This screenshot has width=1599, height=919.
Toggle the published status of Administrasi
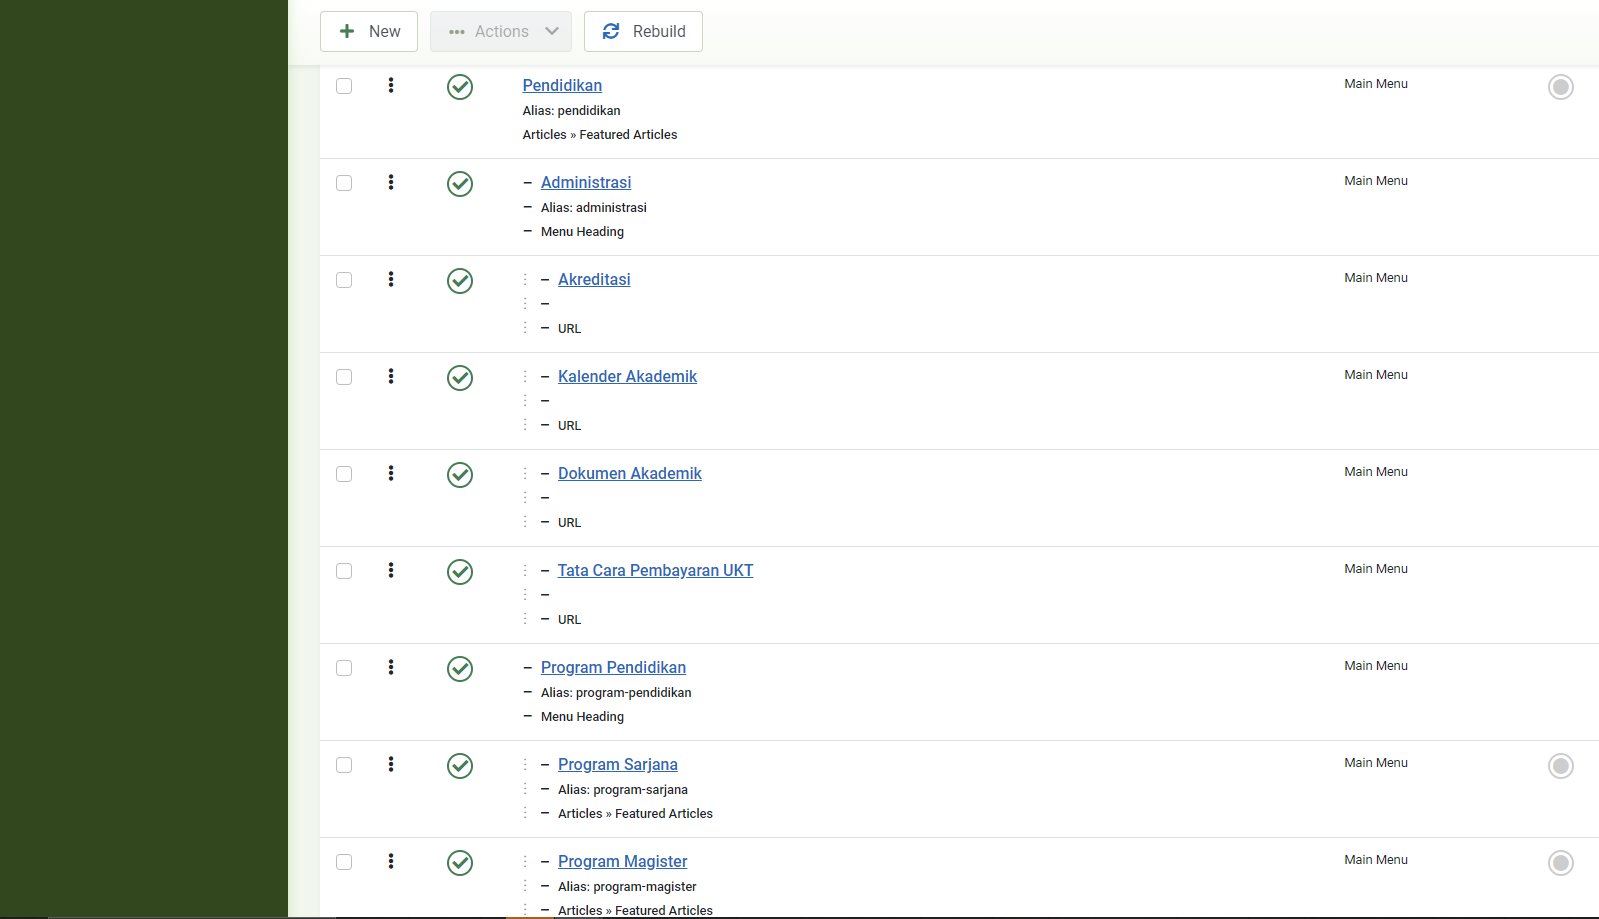click(x=460, y=184)
